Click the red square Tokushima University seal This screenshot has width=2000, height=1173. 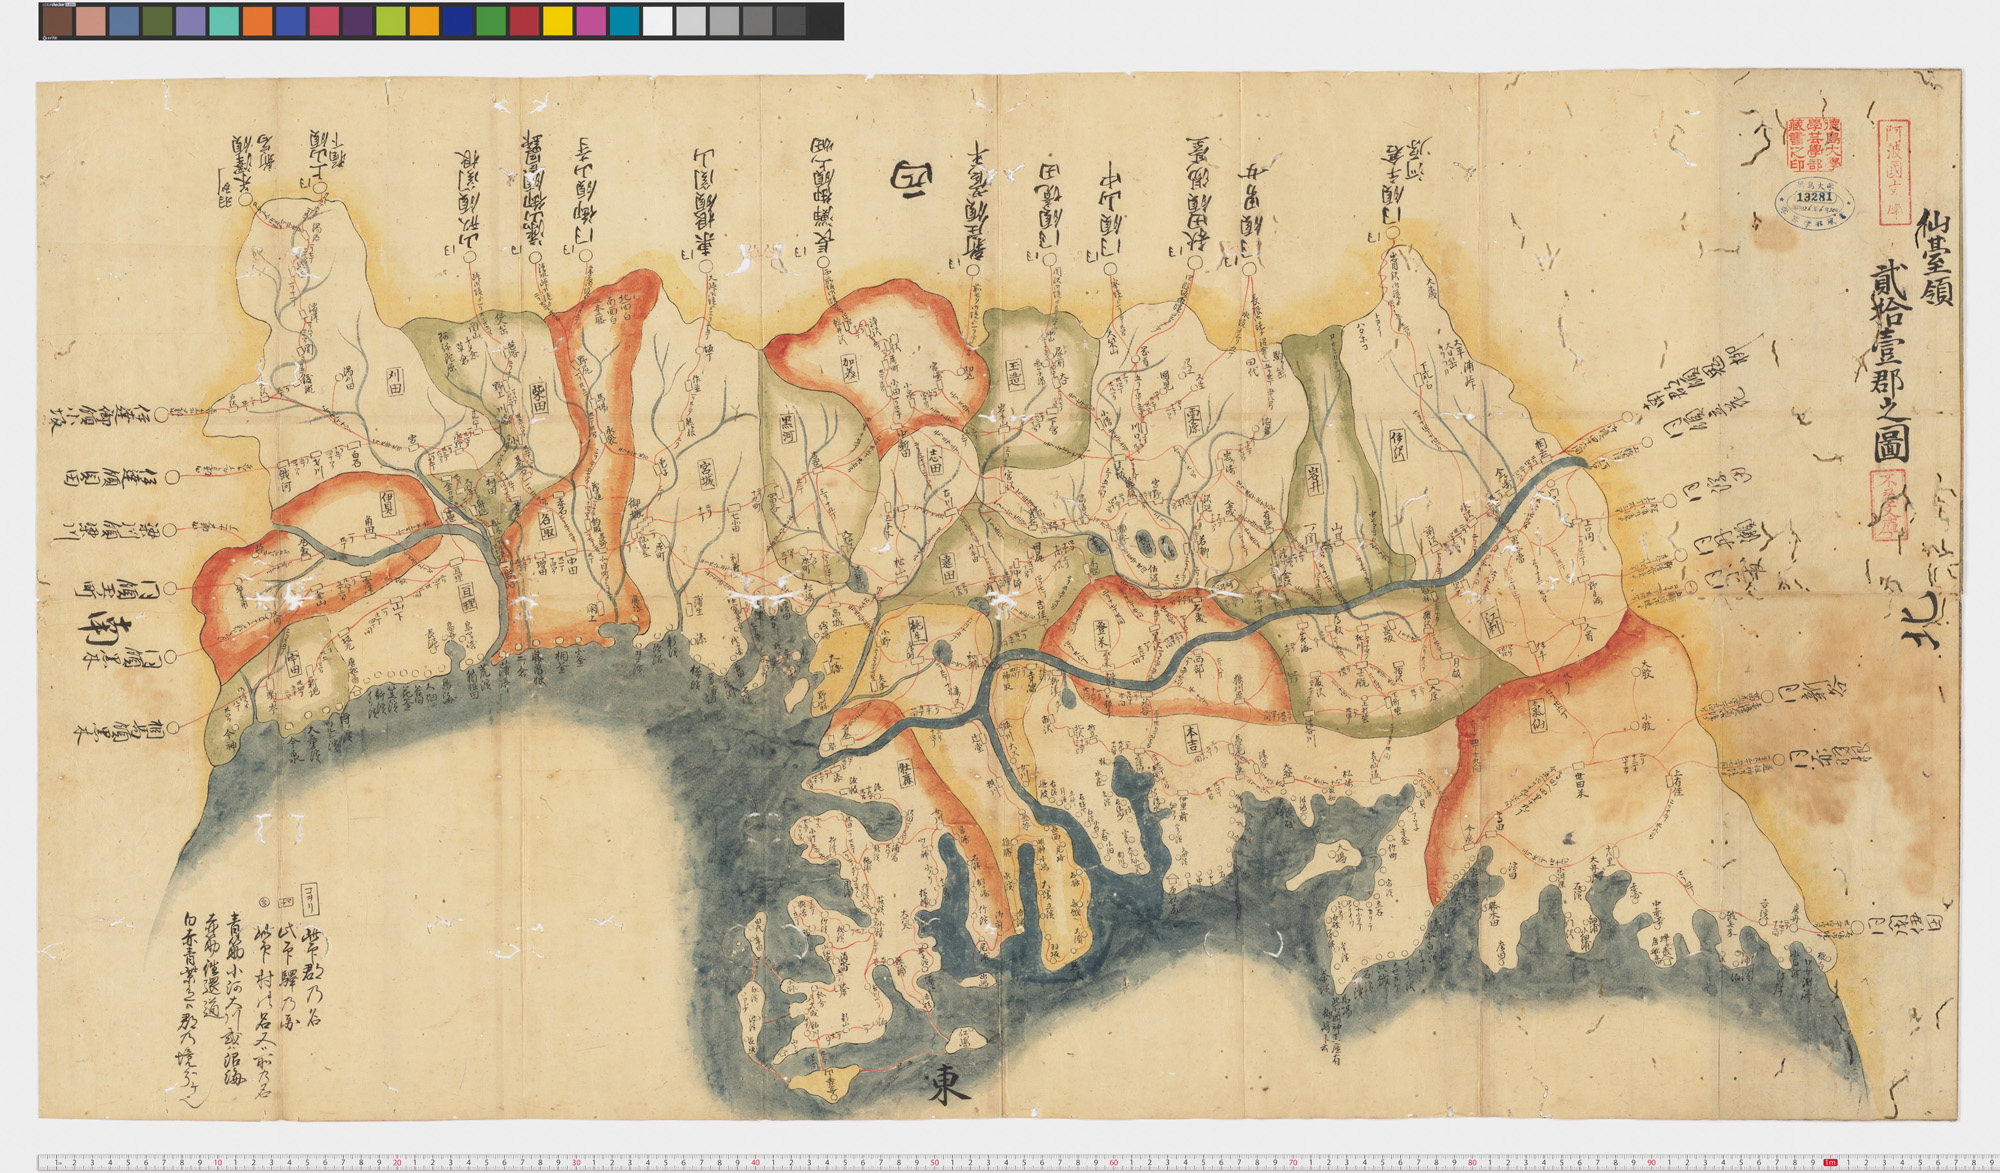pyautogui.click(x=1814, y=143)
